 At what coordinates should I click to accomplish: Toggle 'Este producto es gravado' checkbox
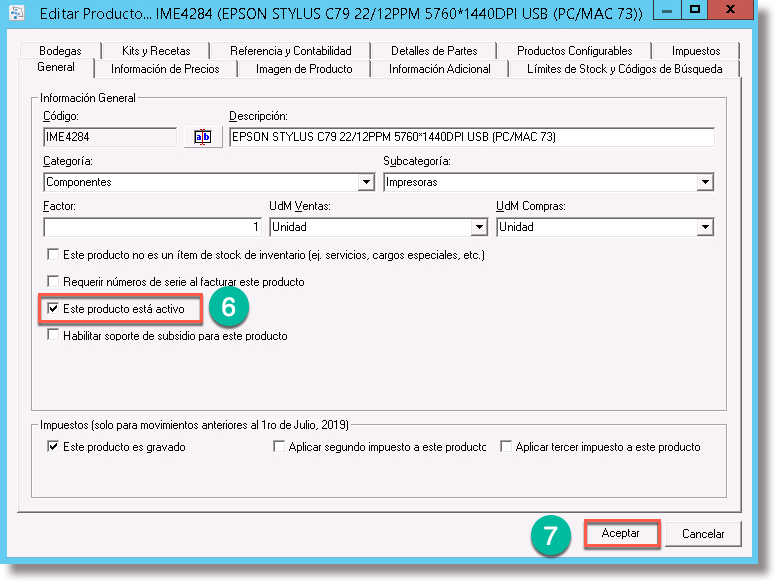53,447
